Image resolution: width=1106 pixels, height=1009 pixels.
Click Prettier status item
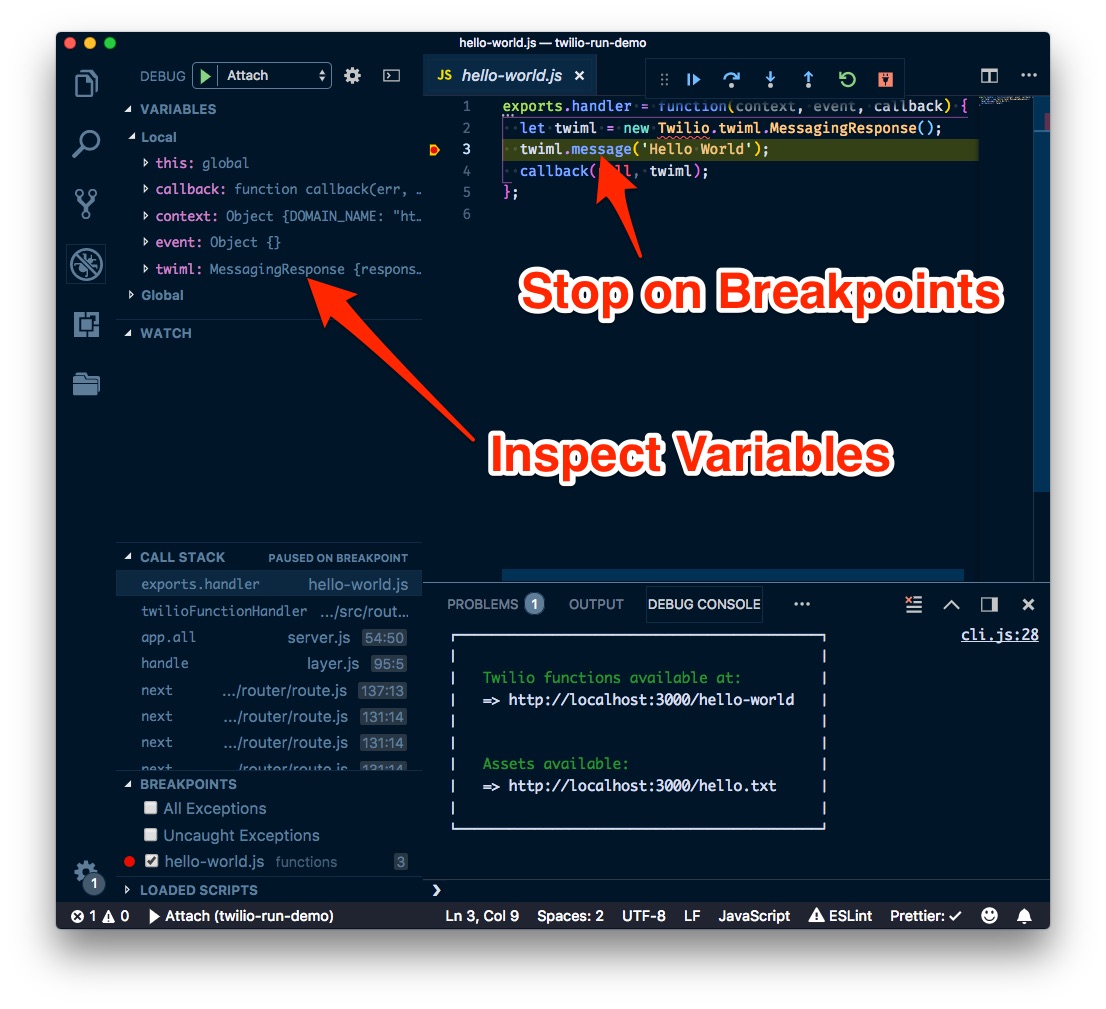(925, 916)
